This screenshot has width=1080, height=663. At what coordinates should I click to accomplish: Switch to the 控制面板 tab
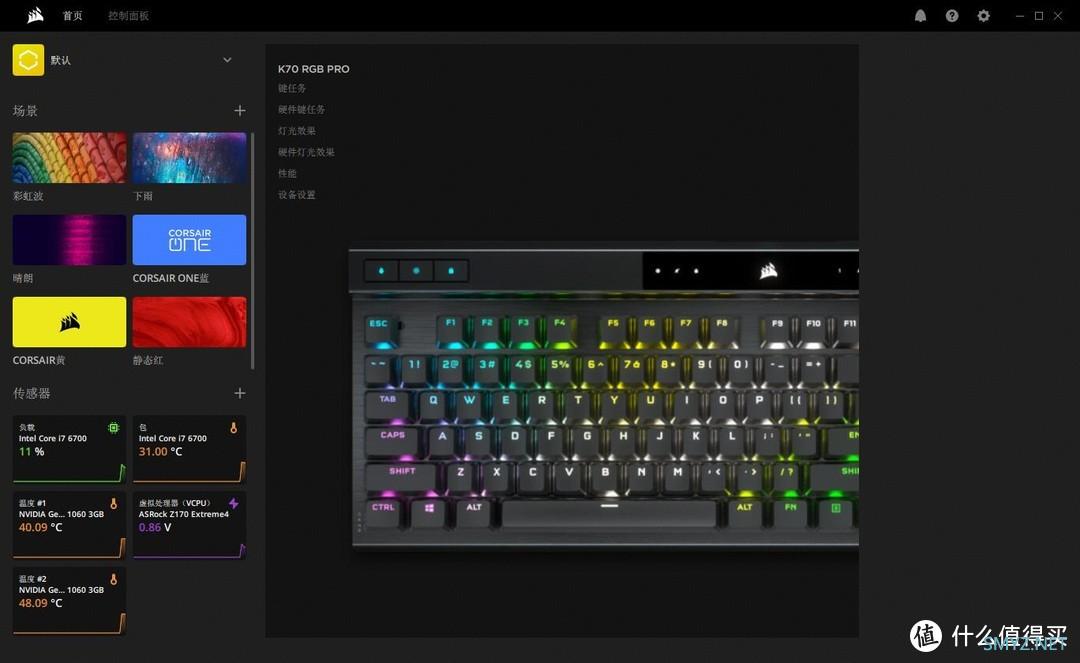point(128,16)
